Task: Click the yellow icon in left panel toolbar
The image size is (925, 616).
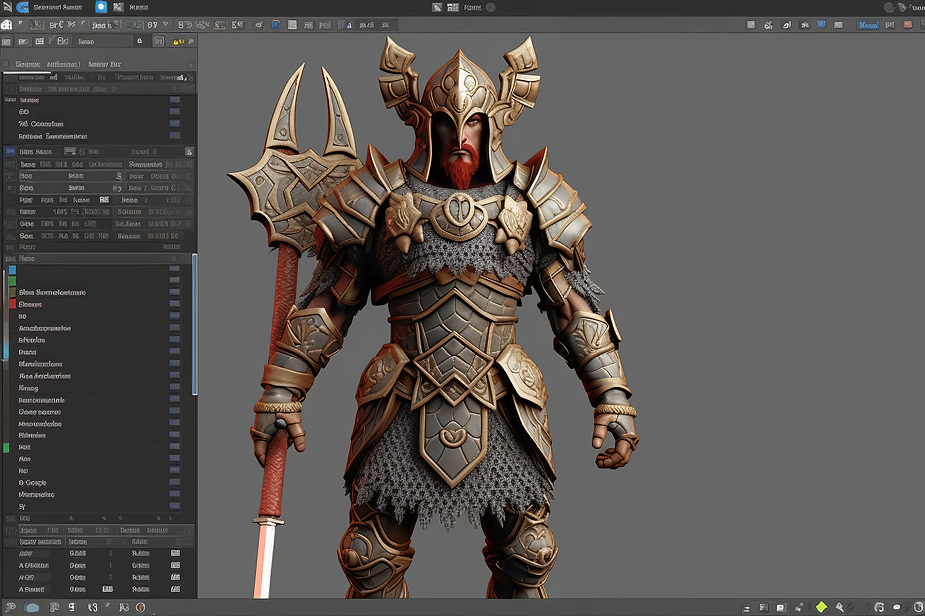Action: pos(179,41)
